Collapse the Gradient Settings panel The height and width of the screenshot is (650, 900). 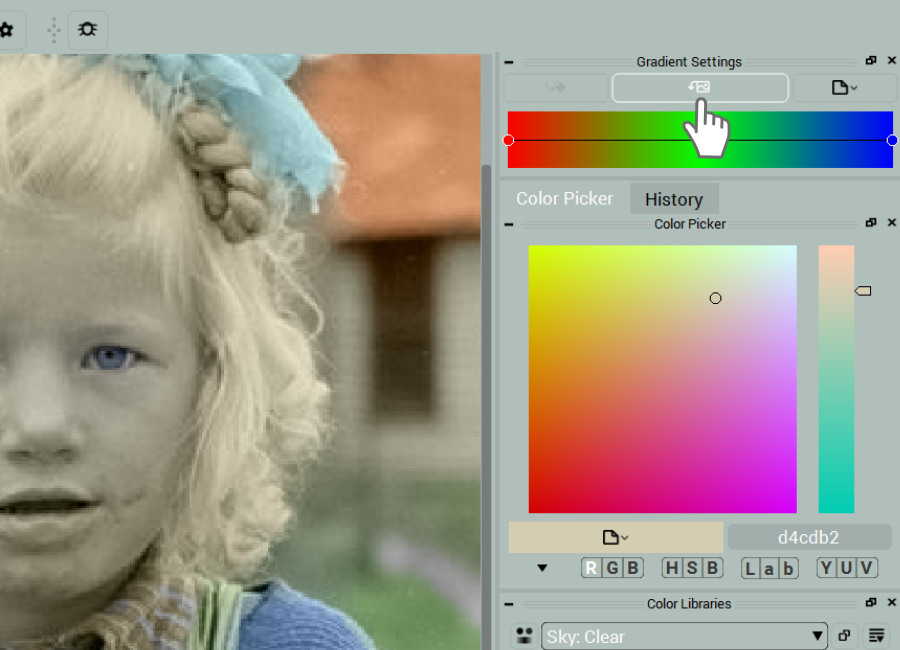509,62
